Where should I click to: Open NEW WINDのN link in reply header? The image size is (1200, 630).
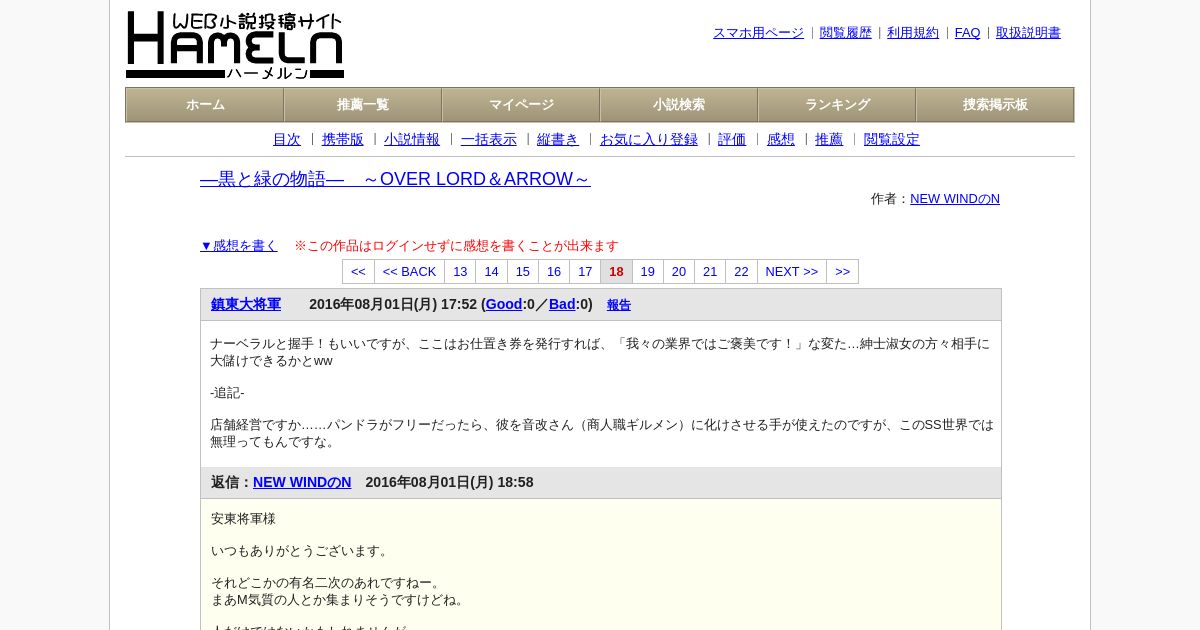tap(302, 482)
